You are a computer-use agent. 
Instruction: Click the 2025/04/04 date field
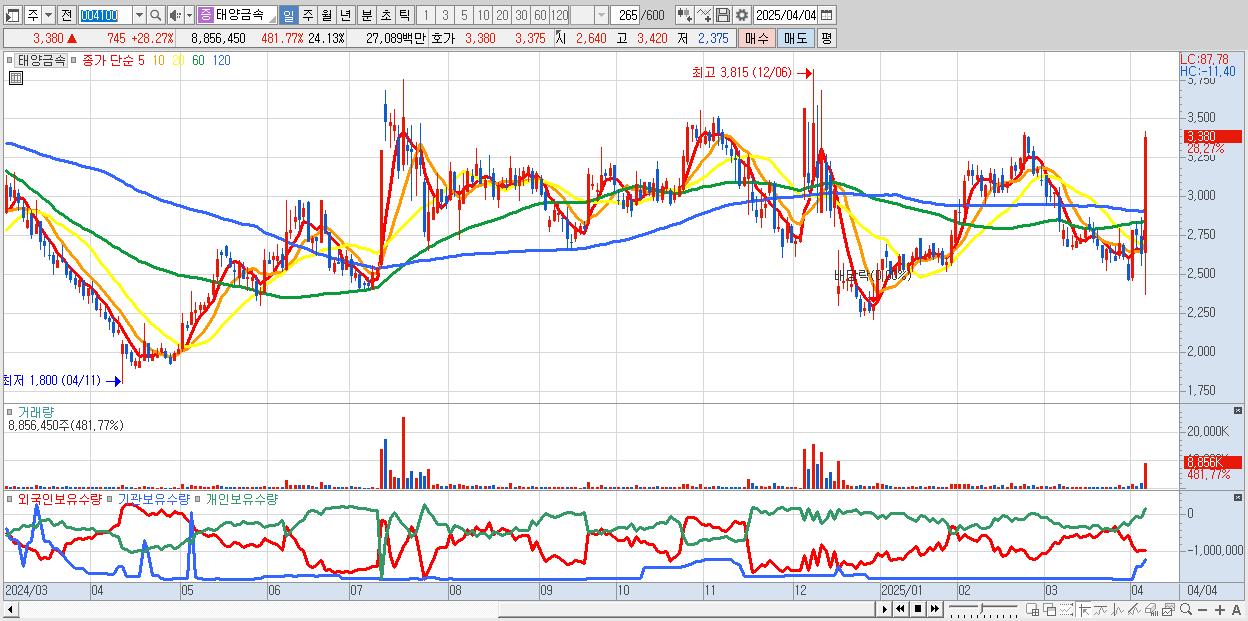pos(786,15)
